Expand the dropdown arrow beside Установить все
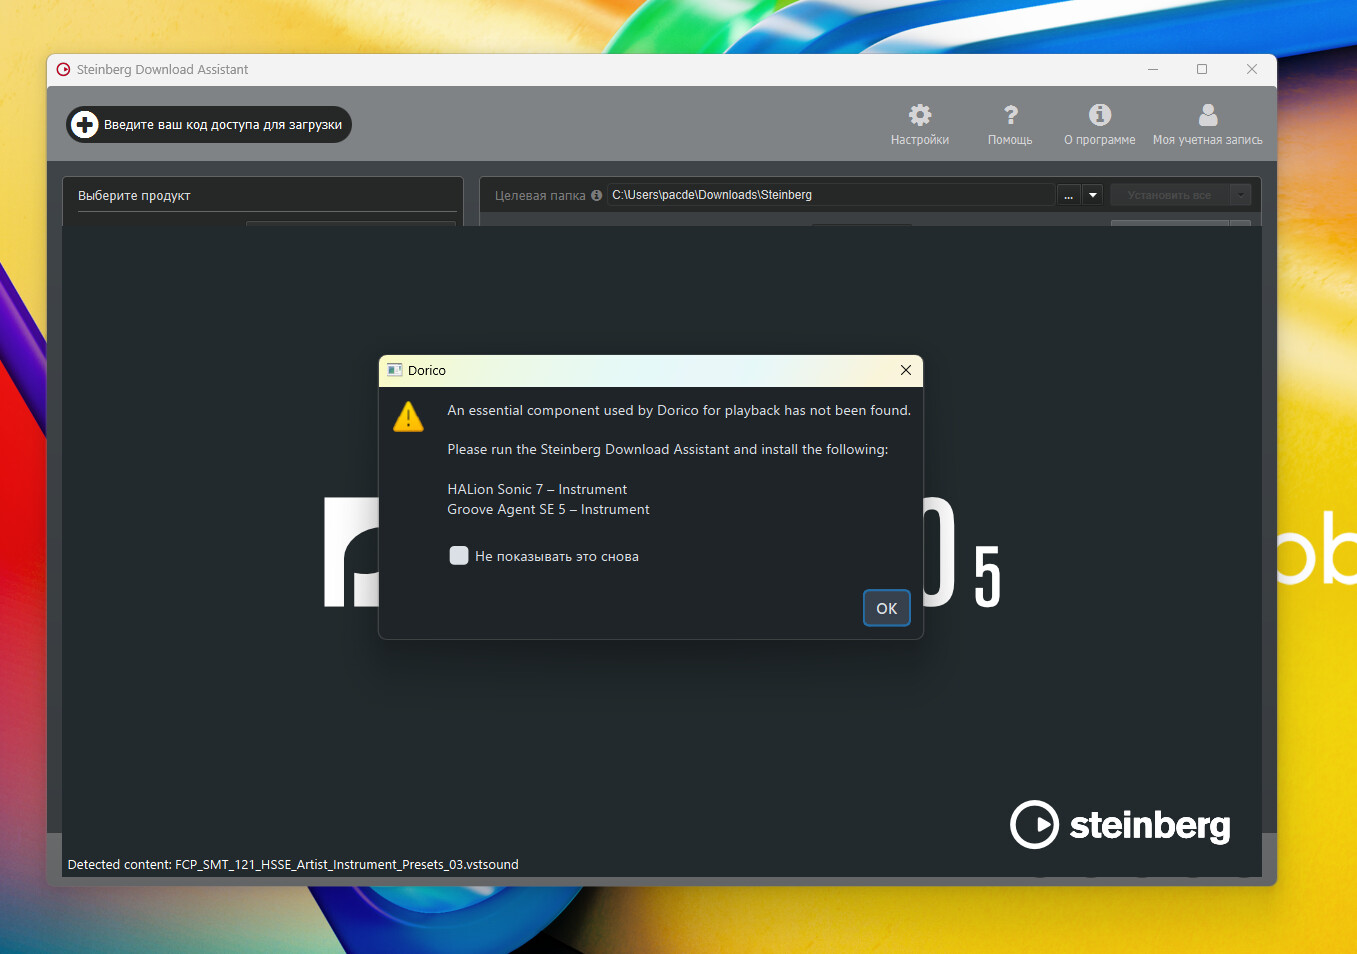This screenshot has height=954, width=1357. coord(1240,195)
